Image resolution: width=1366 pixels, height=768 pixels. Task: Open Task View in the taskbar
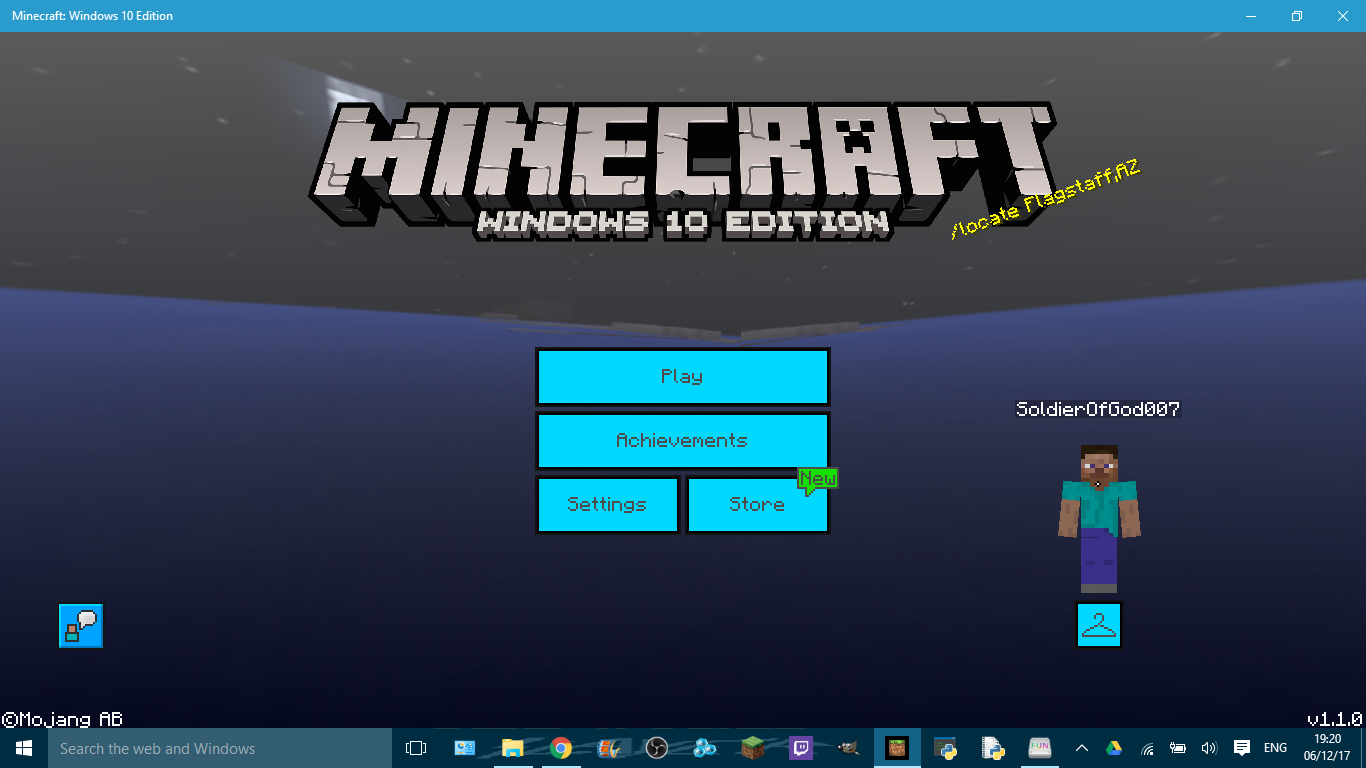coord(416,748)
